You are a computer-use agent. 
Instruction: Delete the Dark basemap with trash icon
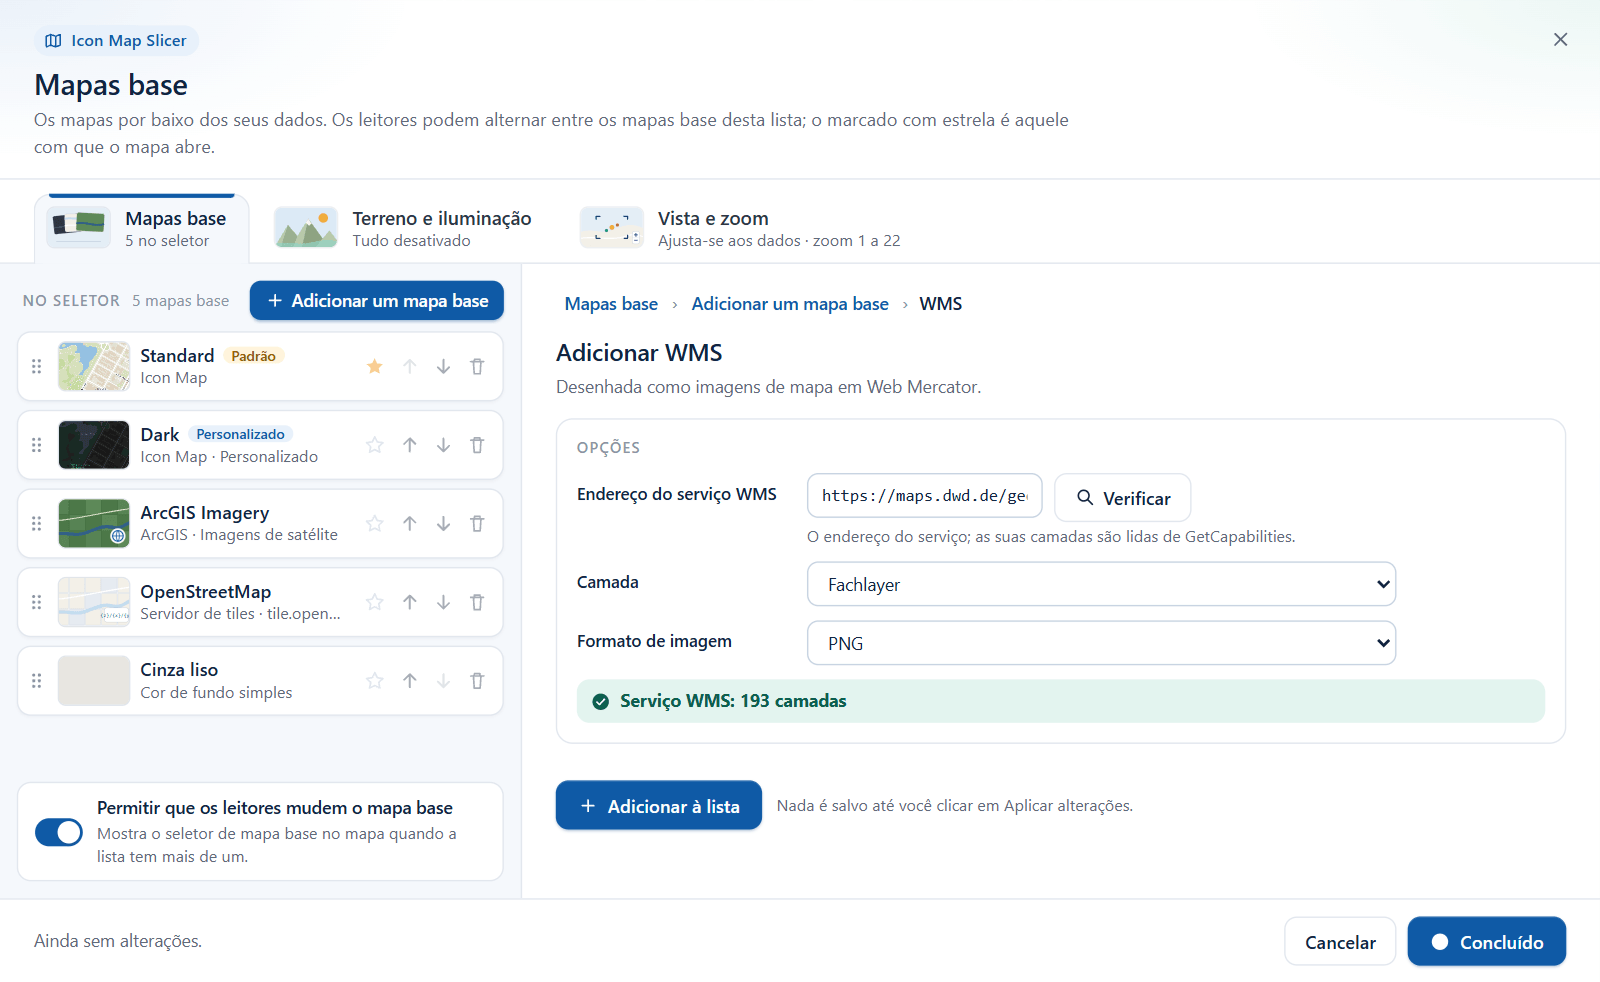coord(477,445)
